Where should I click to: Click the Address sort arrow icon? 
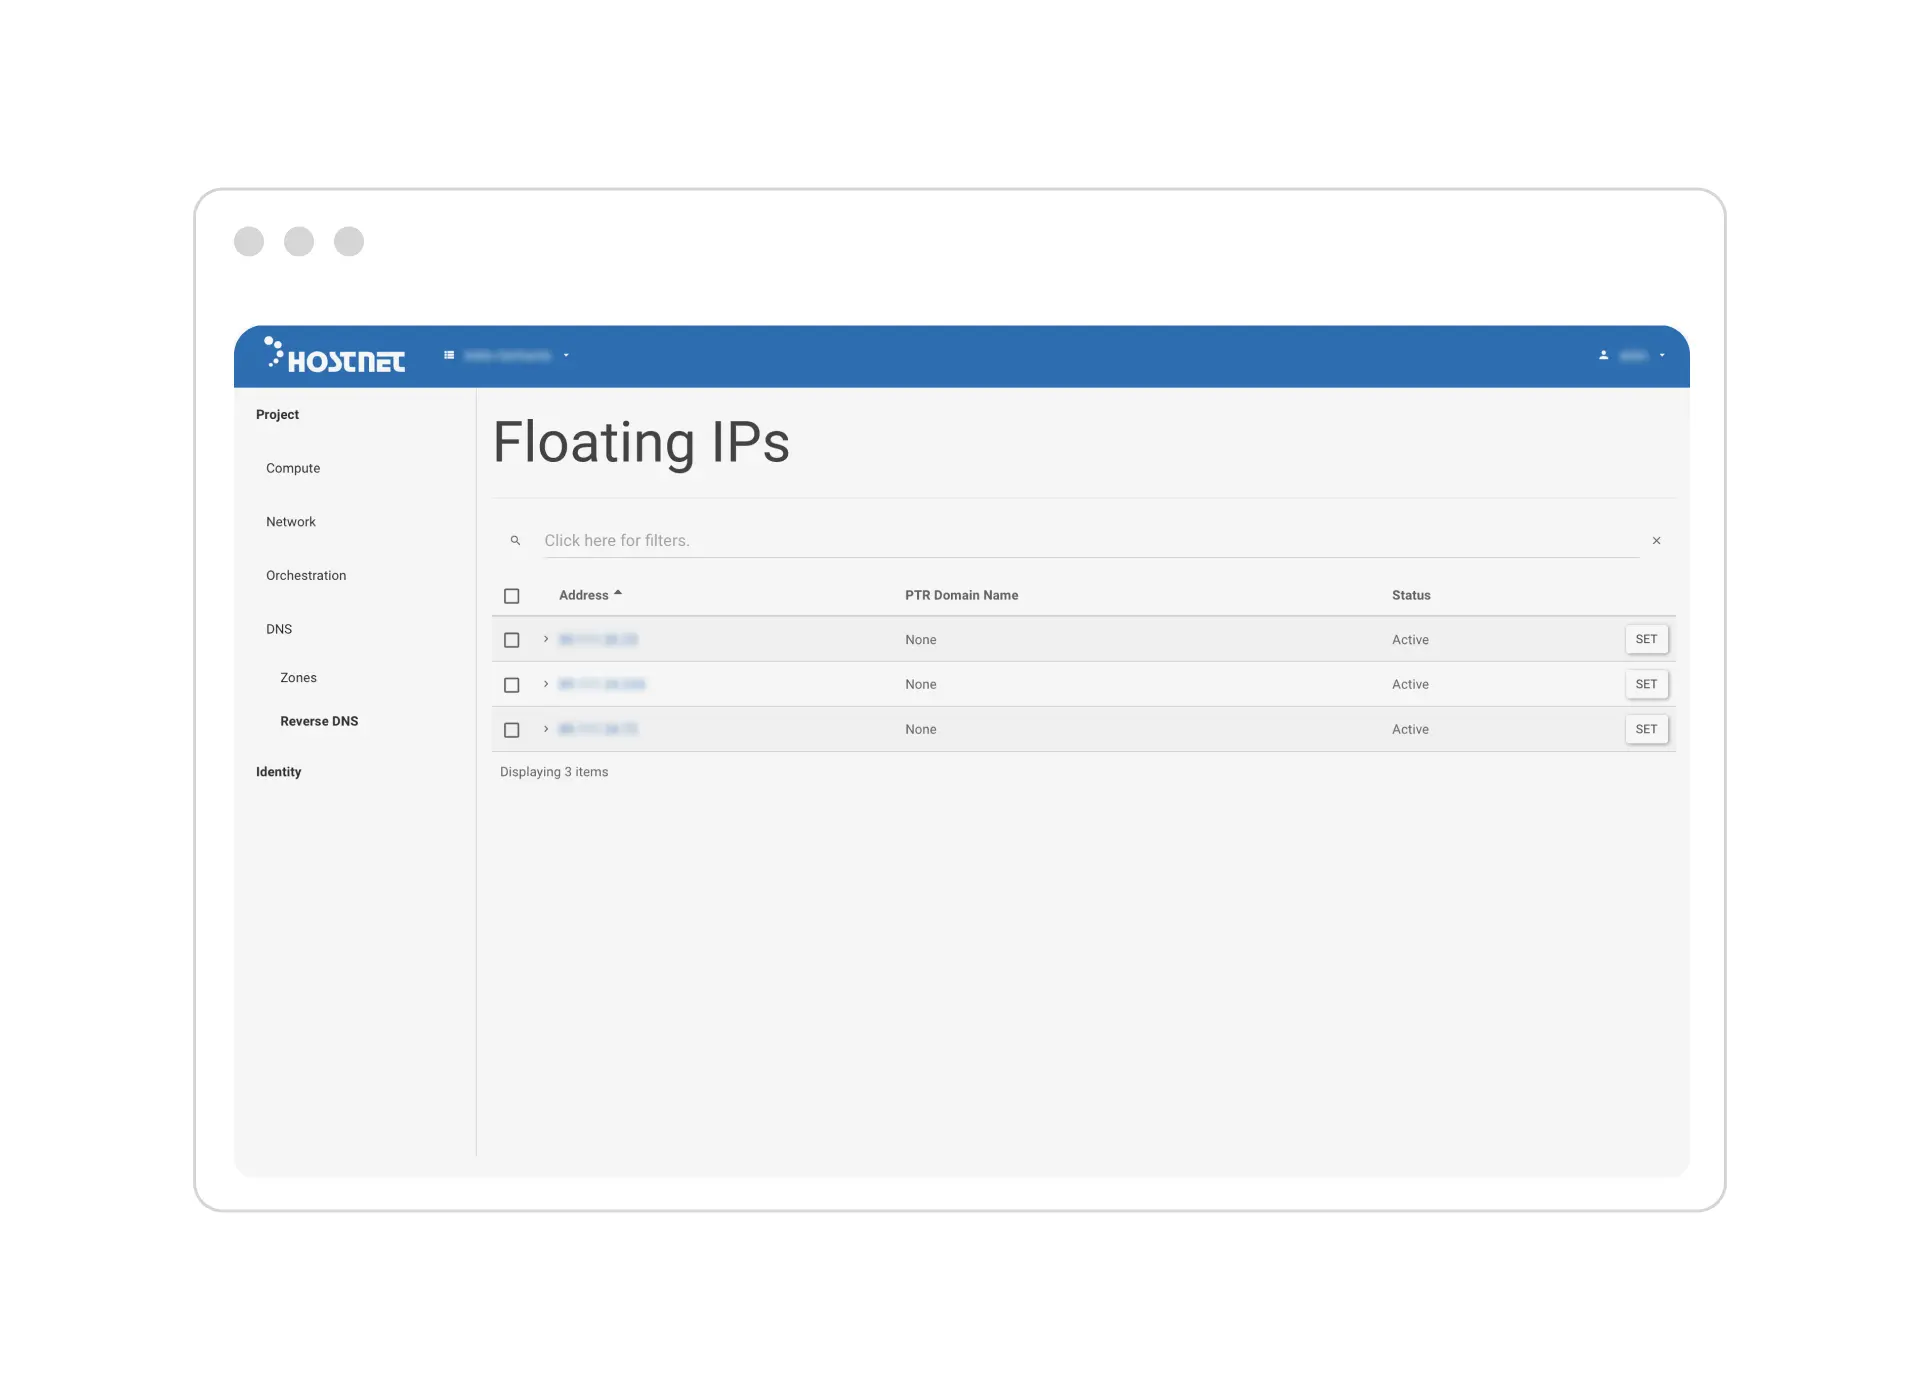[x=618, y=593]
